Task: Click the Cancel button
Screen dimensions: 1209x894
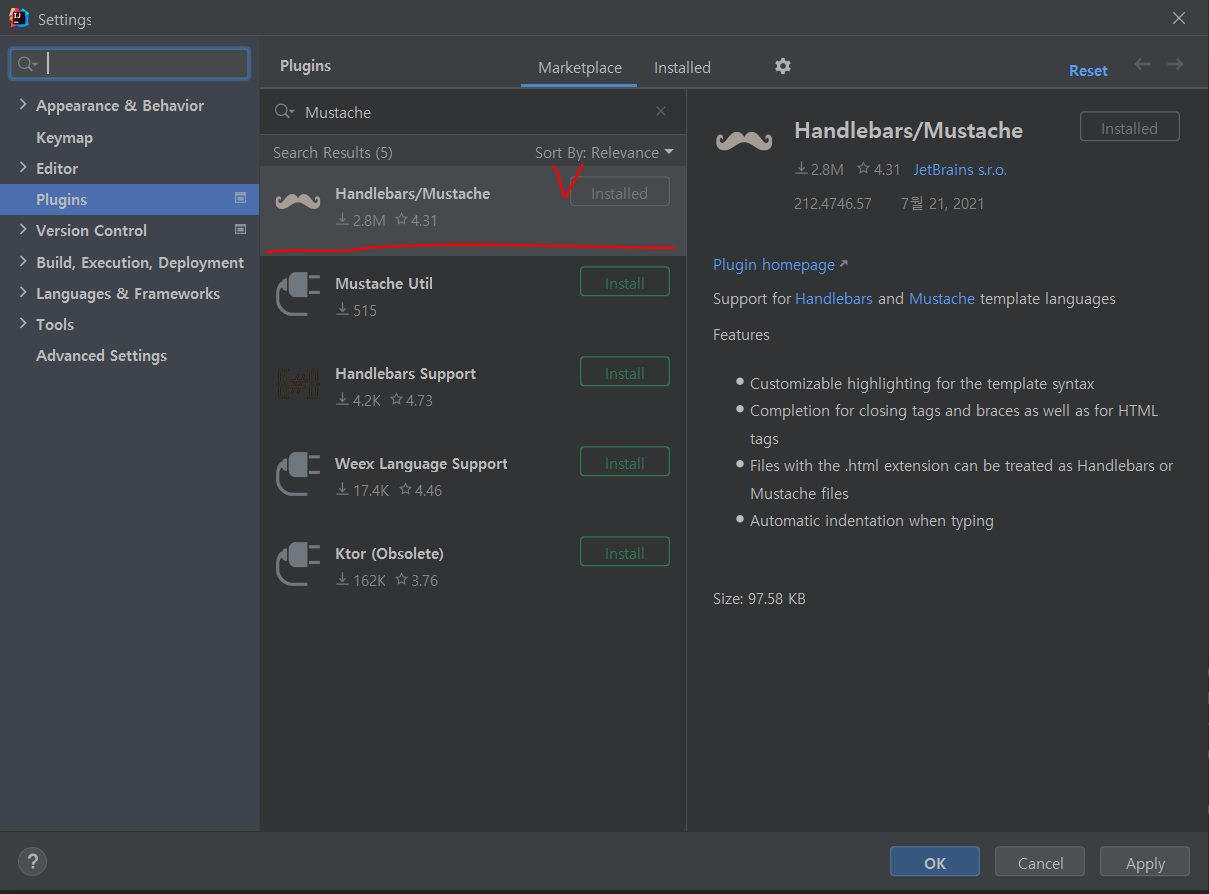Action: [1040, 863]
